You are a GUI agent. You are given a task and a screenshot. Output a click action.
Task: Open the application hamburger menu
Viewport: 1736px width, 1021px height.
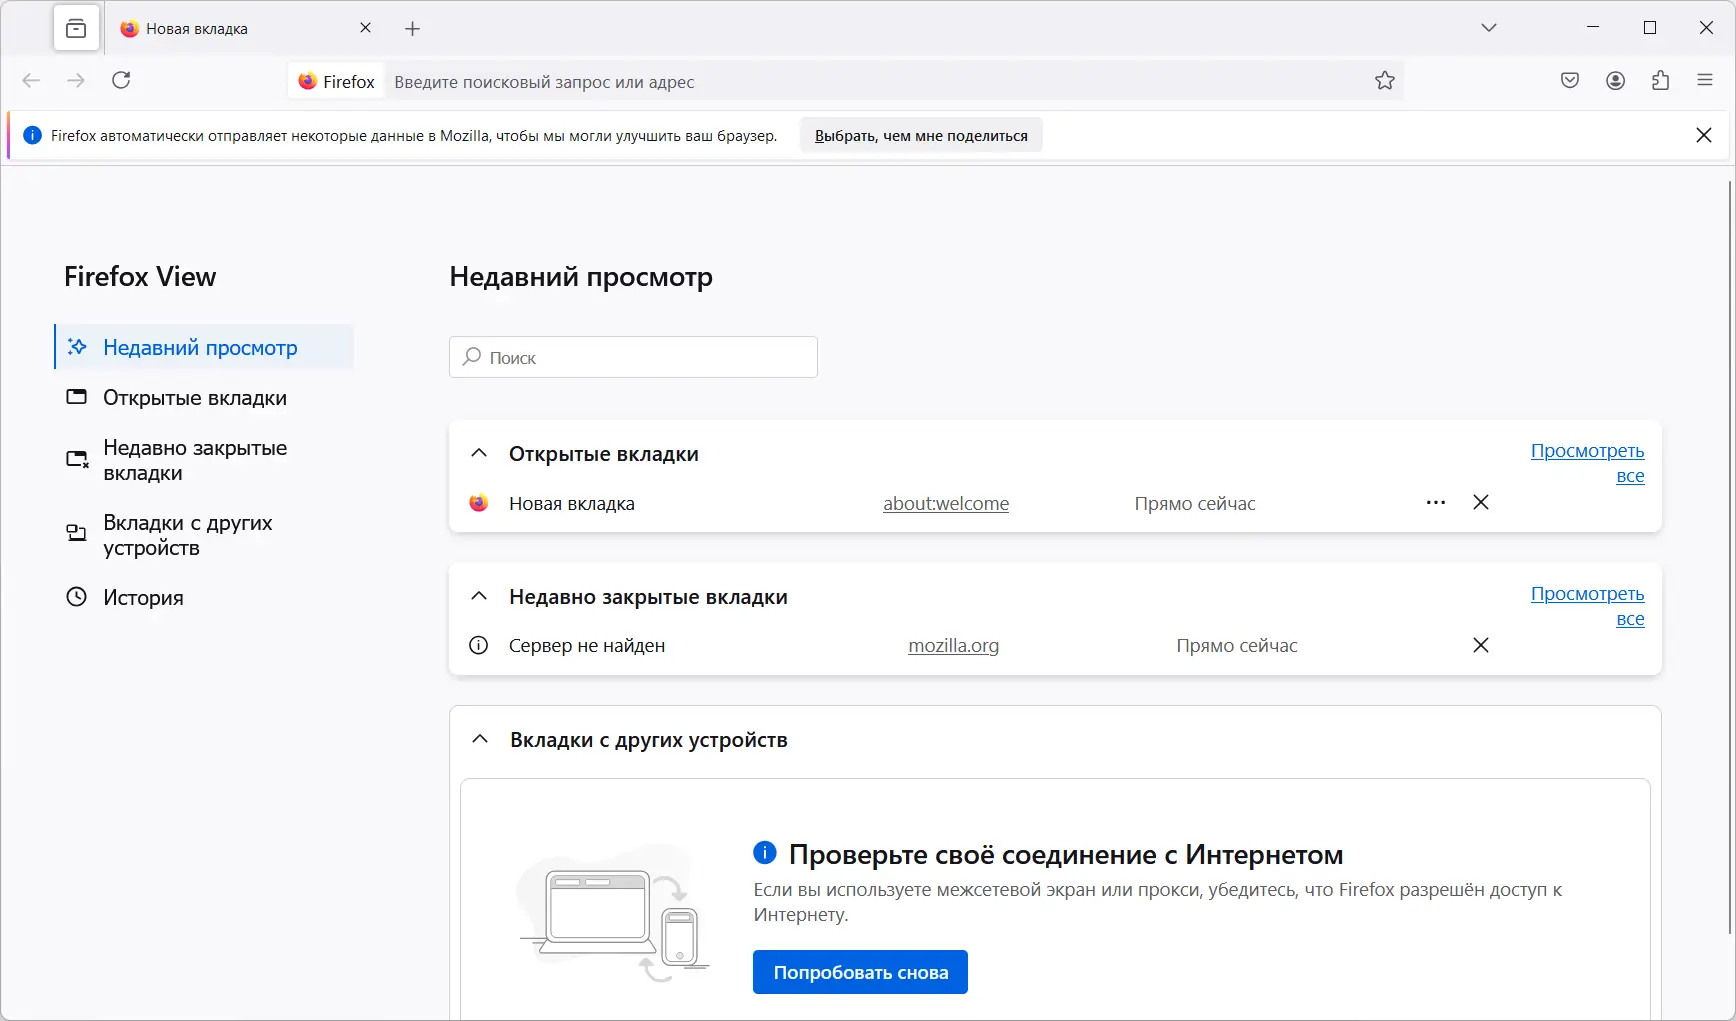point(1705,80)
